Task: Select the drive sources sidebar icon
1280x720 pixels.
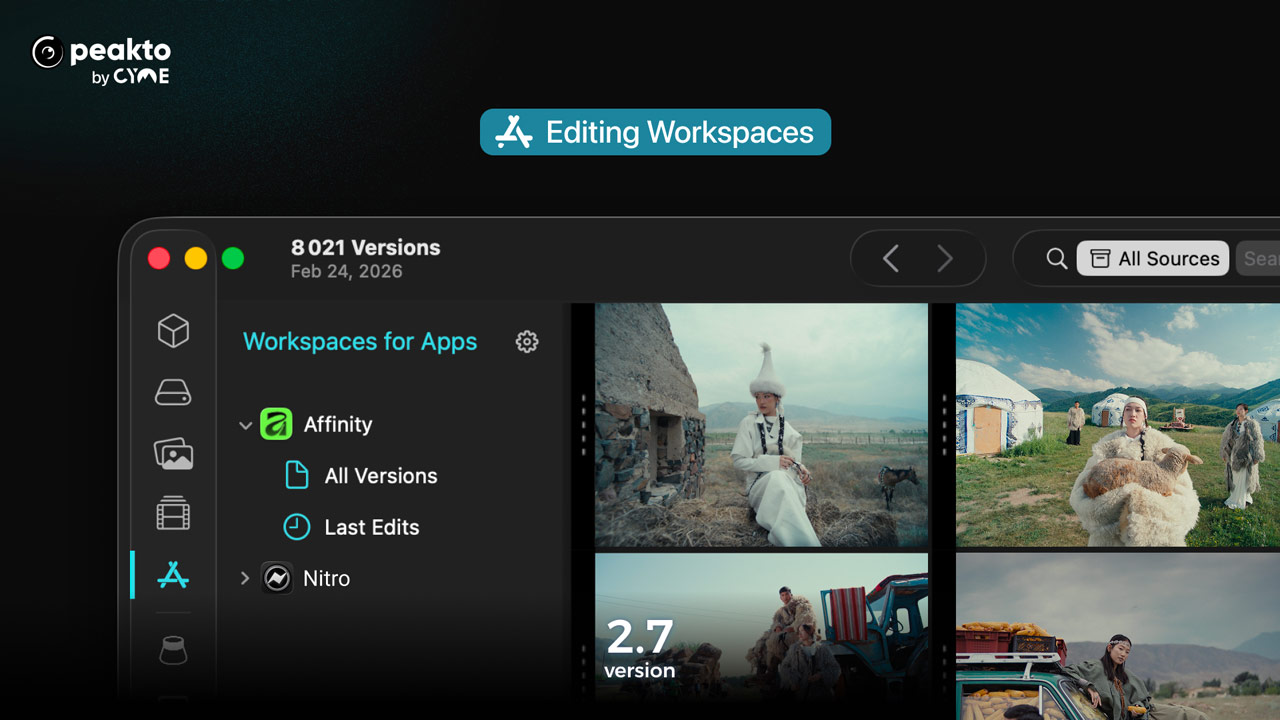Action: [x=173, y=393]
